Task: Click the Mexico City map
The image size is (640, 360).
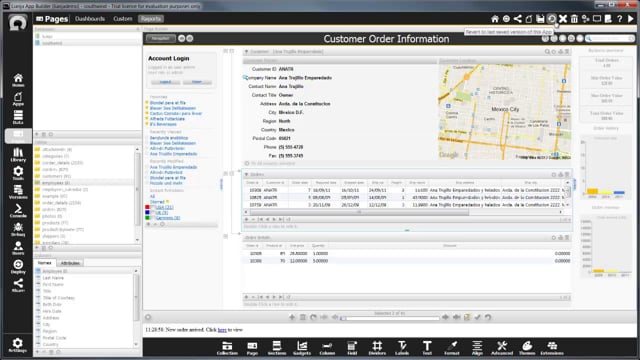Action: tap(504, 111)
